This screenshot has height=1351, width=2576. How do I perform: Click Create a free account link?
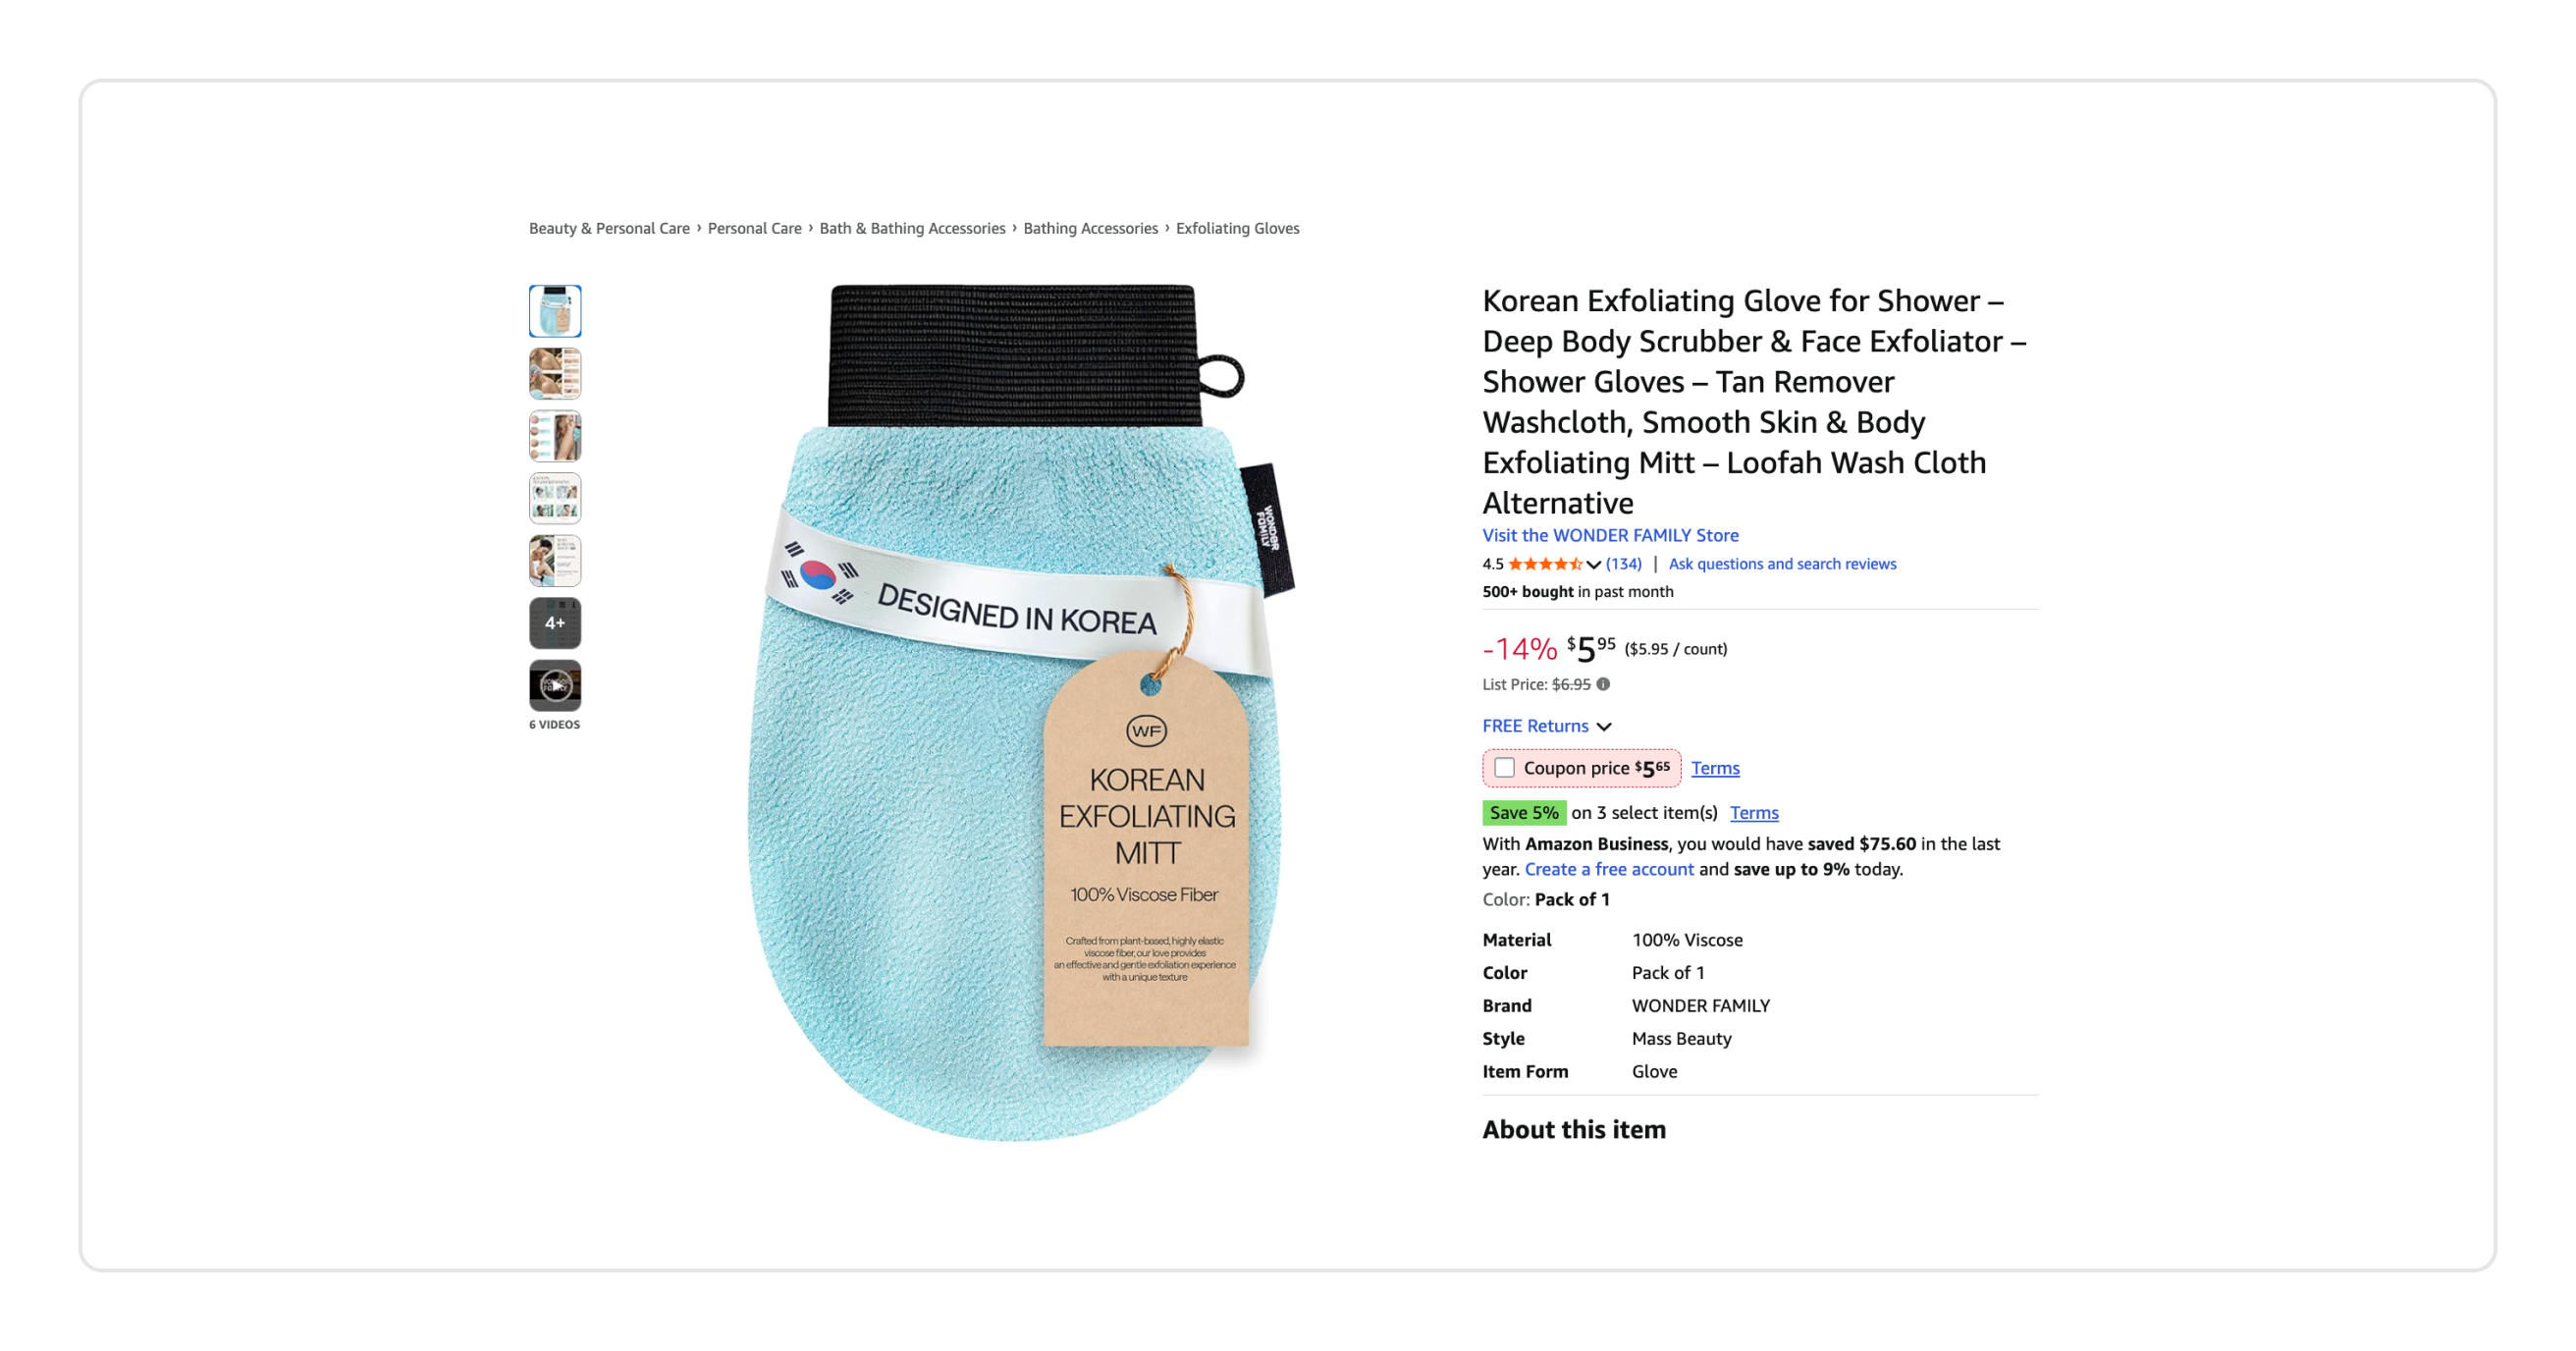[1609, 869]
